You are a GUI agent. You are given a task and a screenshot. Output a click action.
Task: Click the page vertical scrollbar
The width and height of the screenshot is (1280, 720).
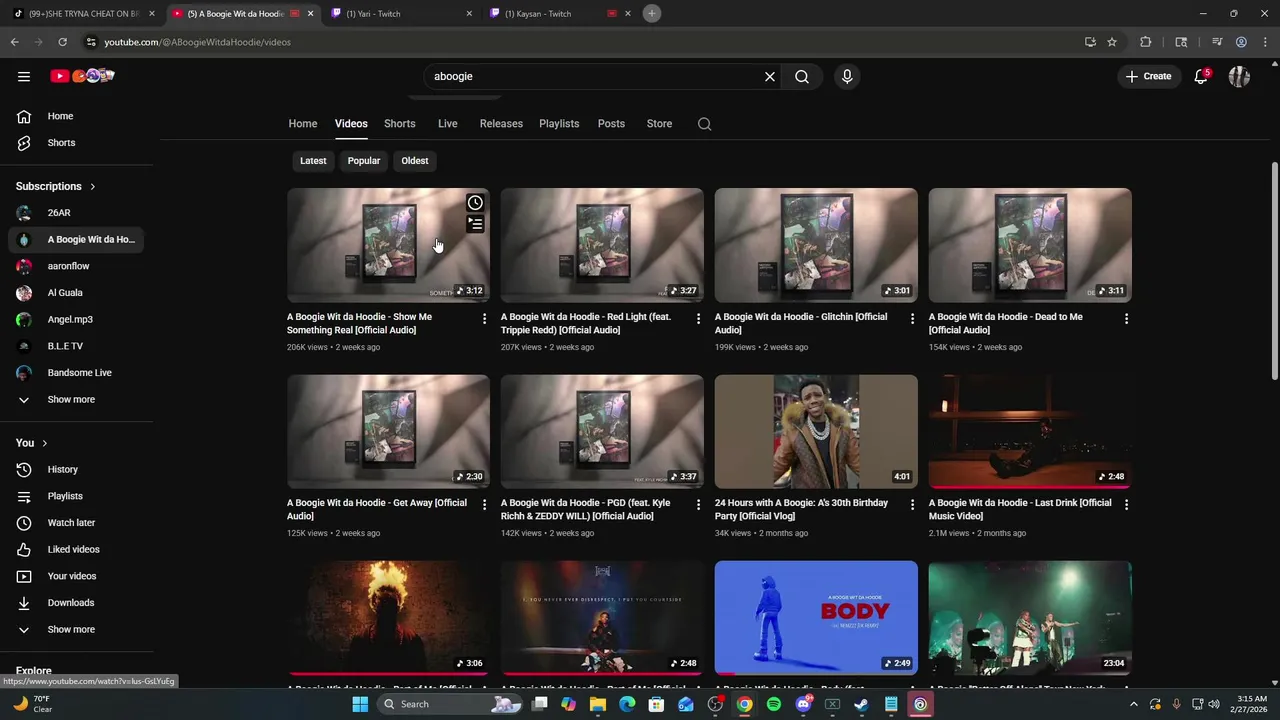tap(1274, 270)
